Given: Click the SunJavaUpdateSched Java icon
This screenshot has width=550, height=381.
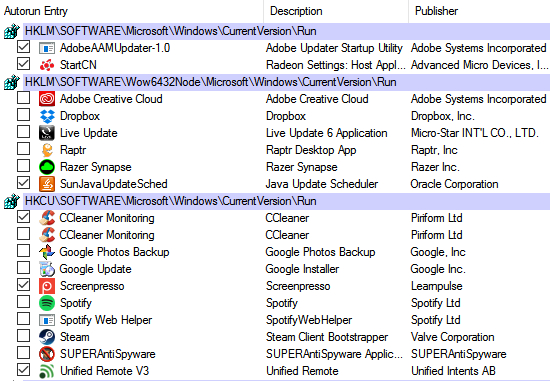Looking at the screenshot, I should pos(47,184).
